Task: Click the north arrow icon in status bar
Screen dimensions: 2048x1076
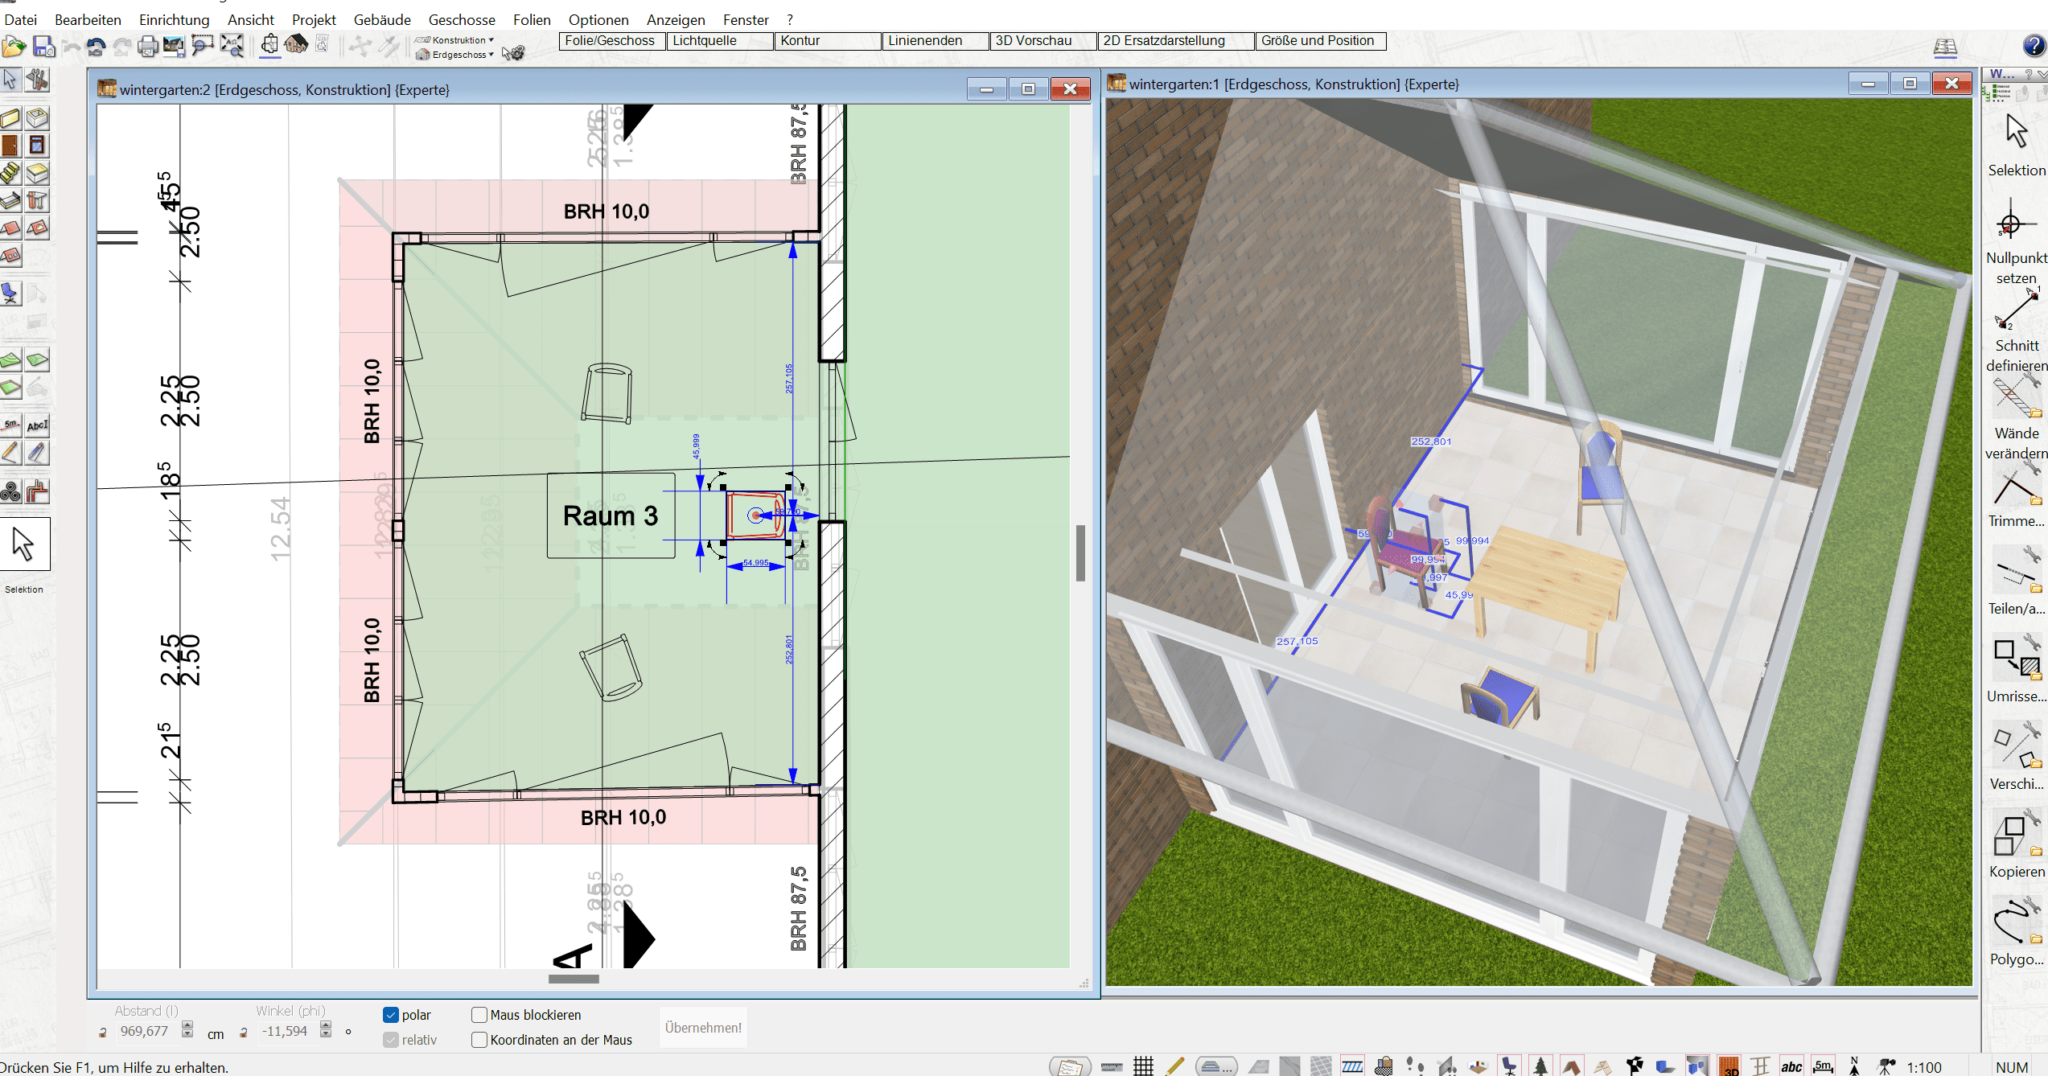Action: tap(1854, 1066)
